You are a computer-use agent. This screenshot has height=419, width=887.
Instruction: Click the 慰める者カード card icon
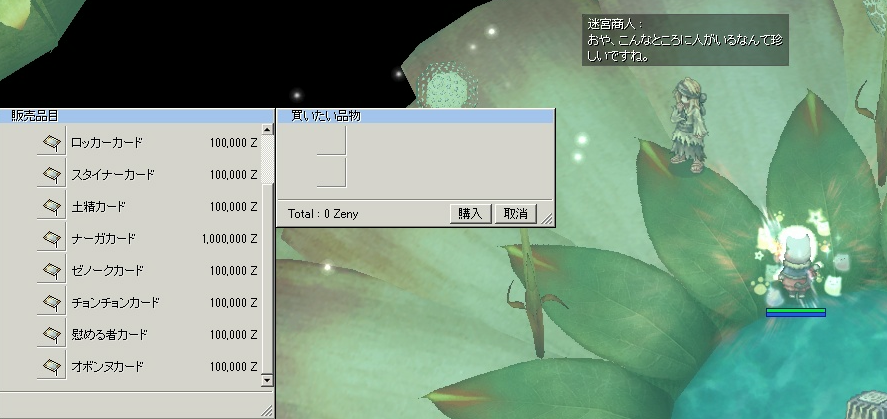[51, 335]
